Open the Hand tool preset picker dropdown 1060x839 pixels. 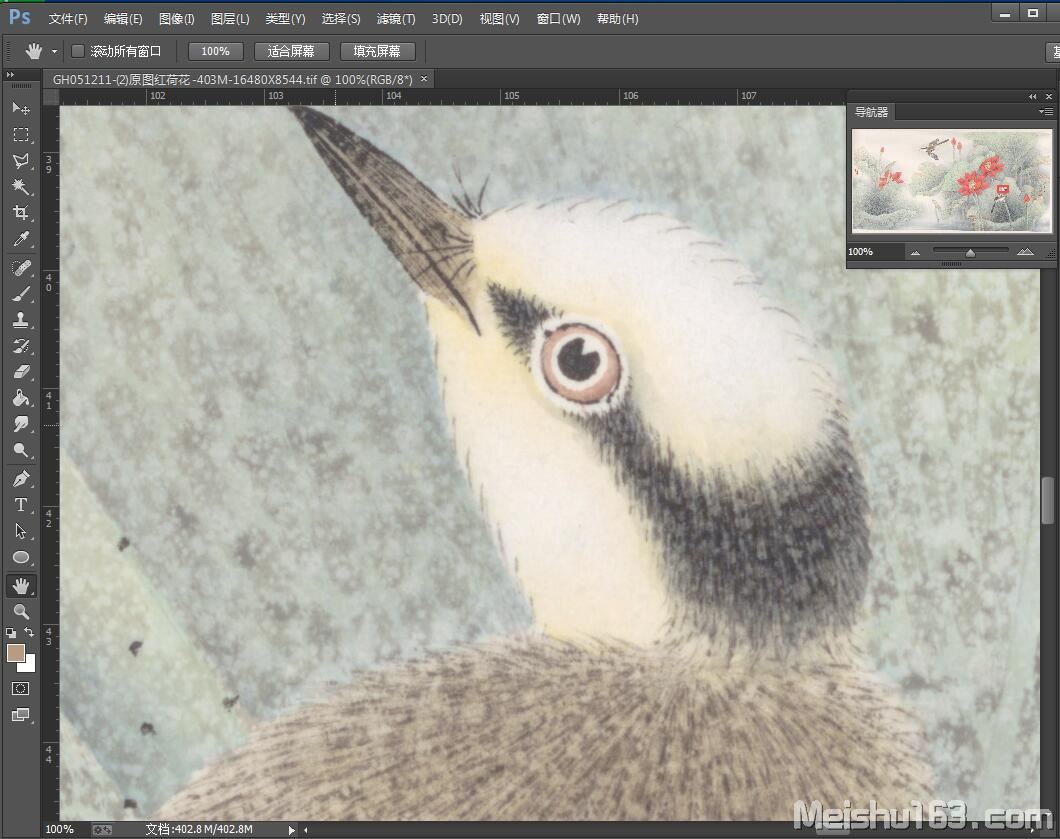coord(54,51)
